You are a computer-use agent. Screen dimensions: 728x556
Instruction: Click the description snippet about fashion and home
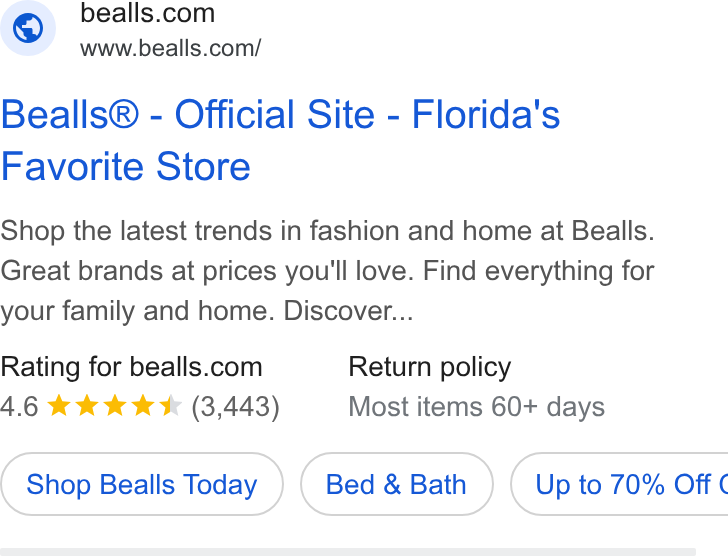[x=327, y=271]
